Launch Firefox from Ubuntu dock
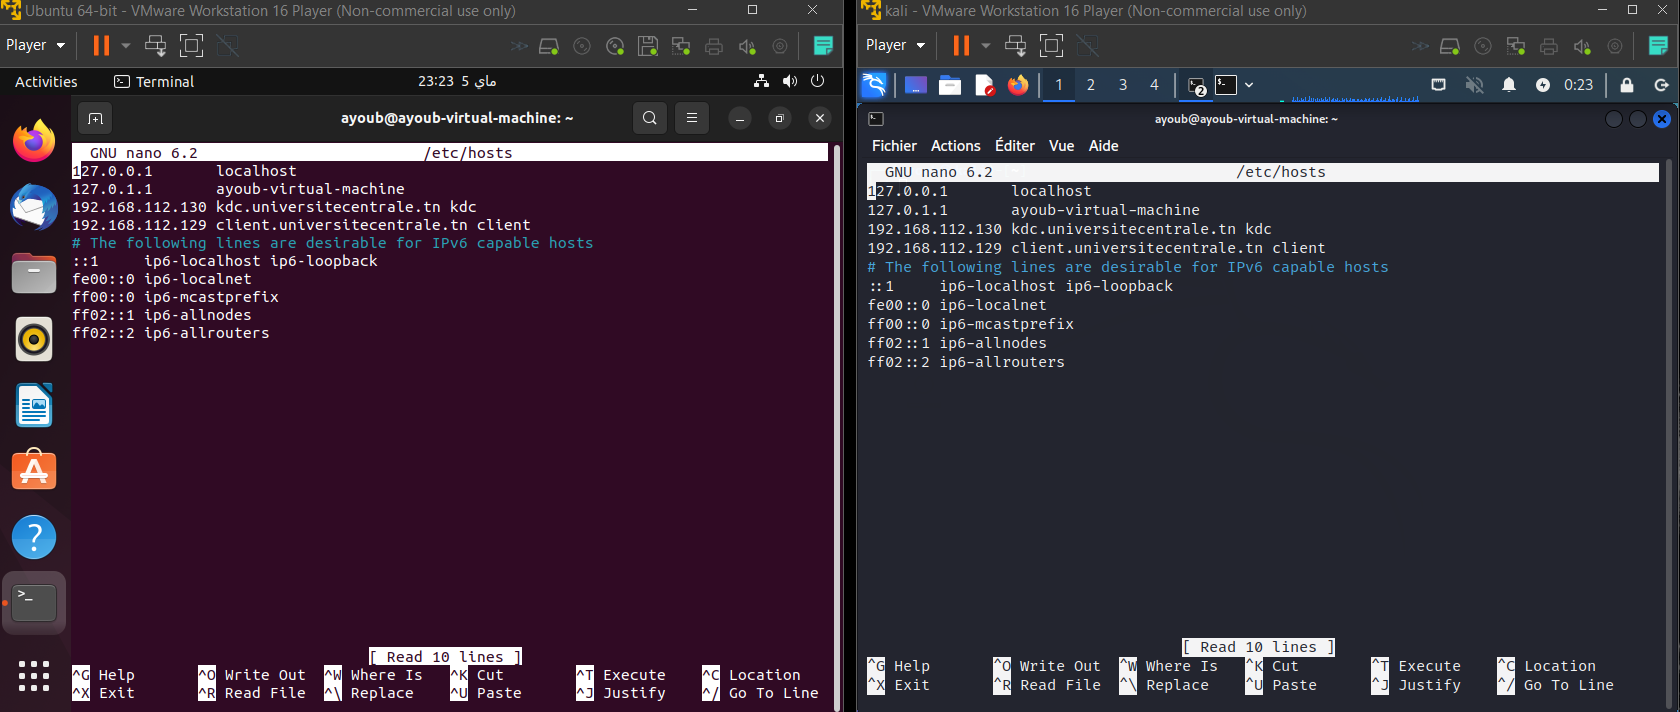Screen dimensions: 1680x712 (x=34, y=142)
